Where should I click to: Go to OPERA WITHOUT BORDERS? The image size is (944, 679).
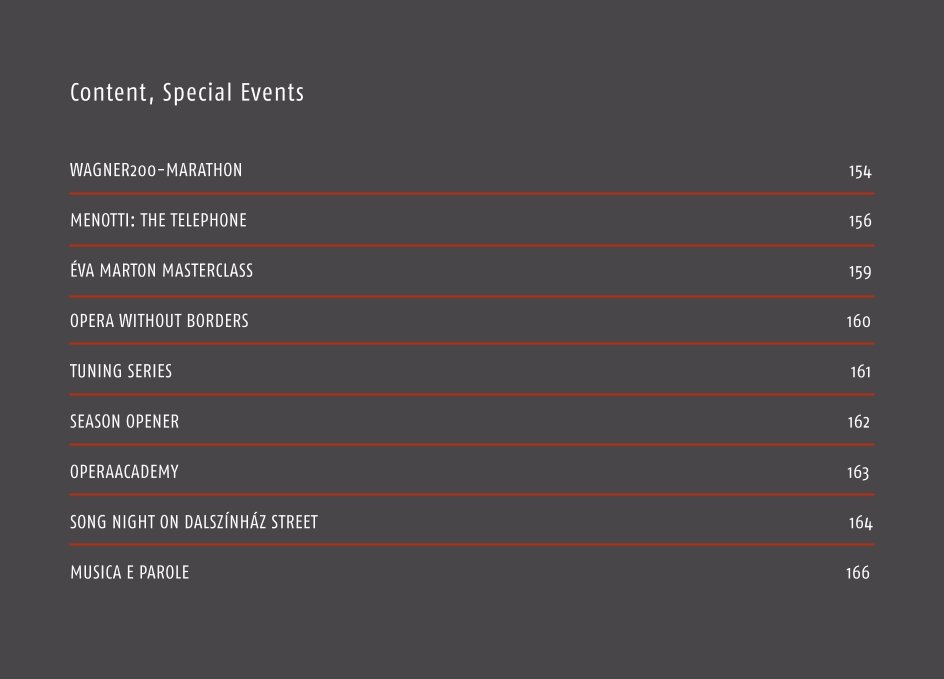tap(159, 321)
